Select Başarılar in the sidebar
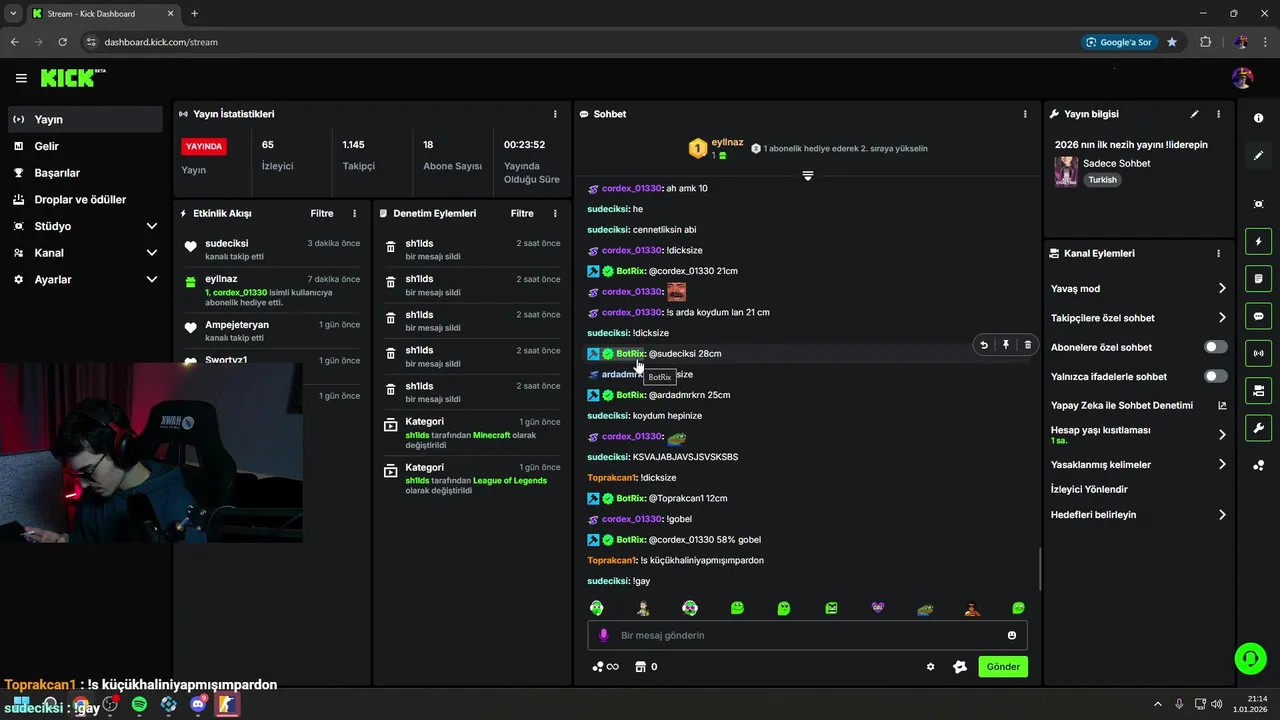 point(85,173)
